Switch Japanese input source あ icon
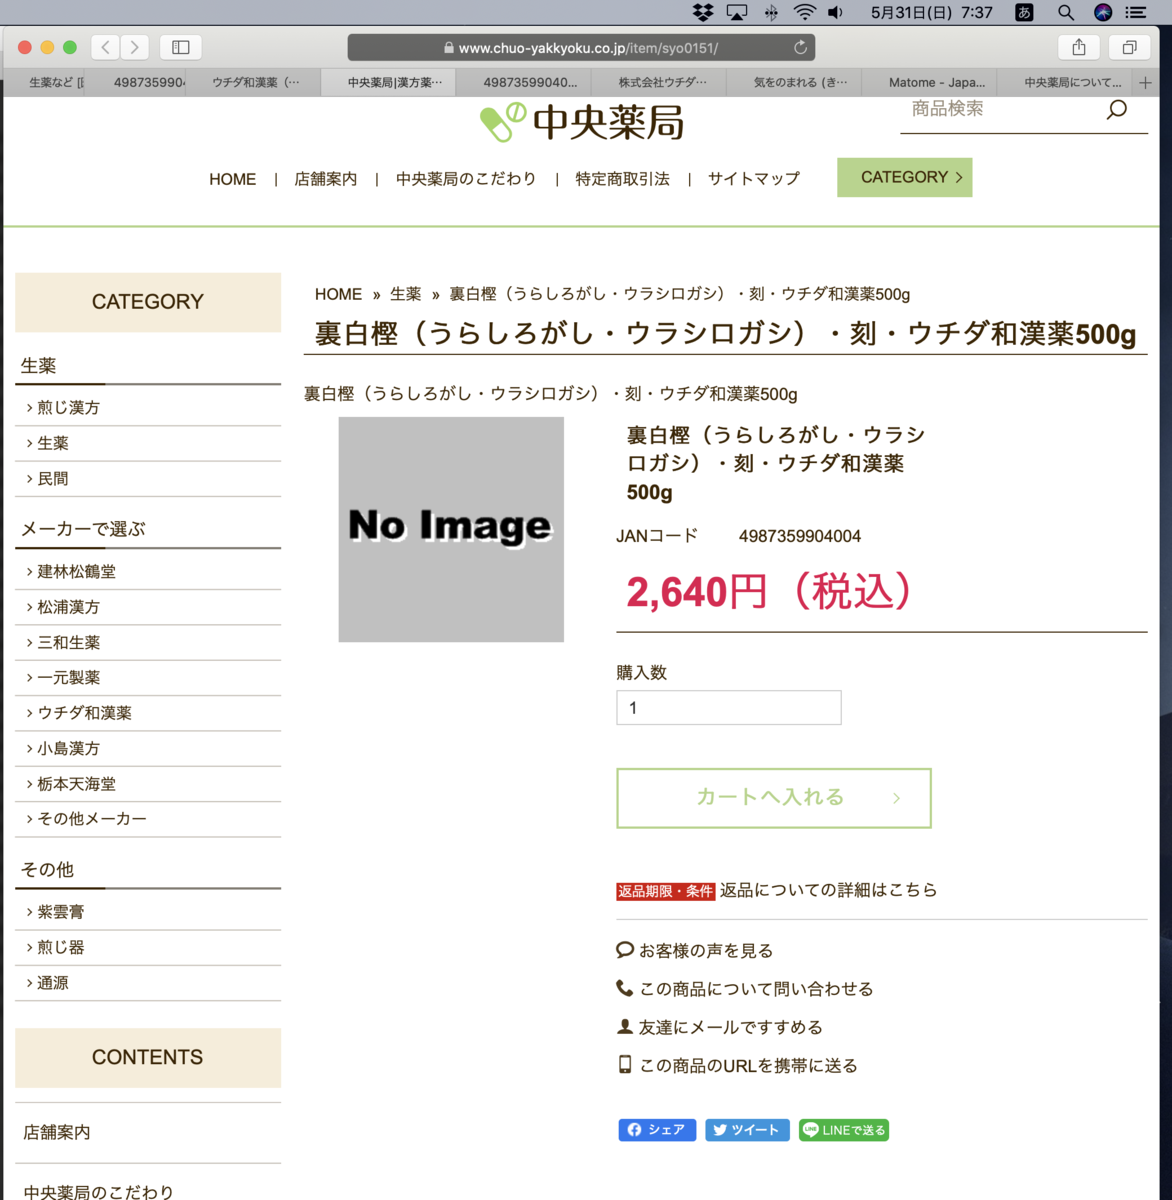Image resolution: width=1172 pixels, height=1200 pixels. (x=1024, y=12)
